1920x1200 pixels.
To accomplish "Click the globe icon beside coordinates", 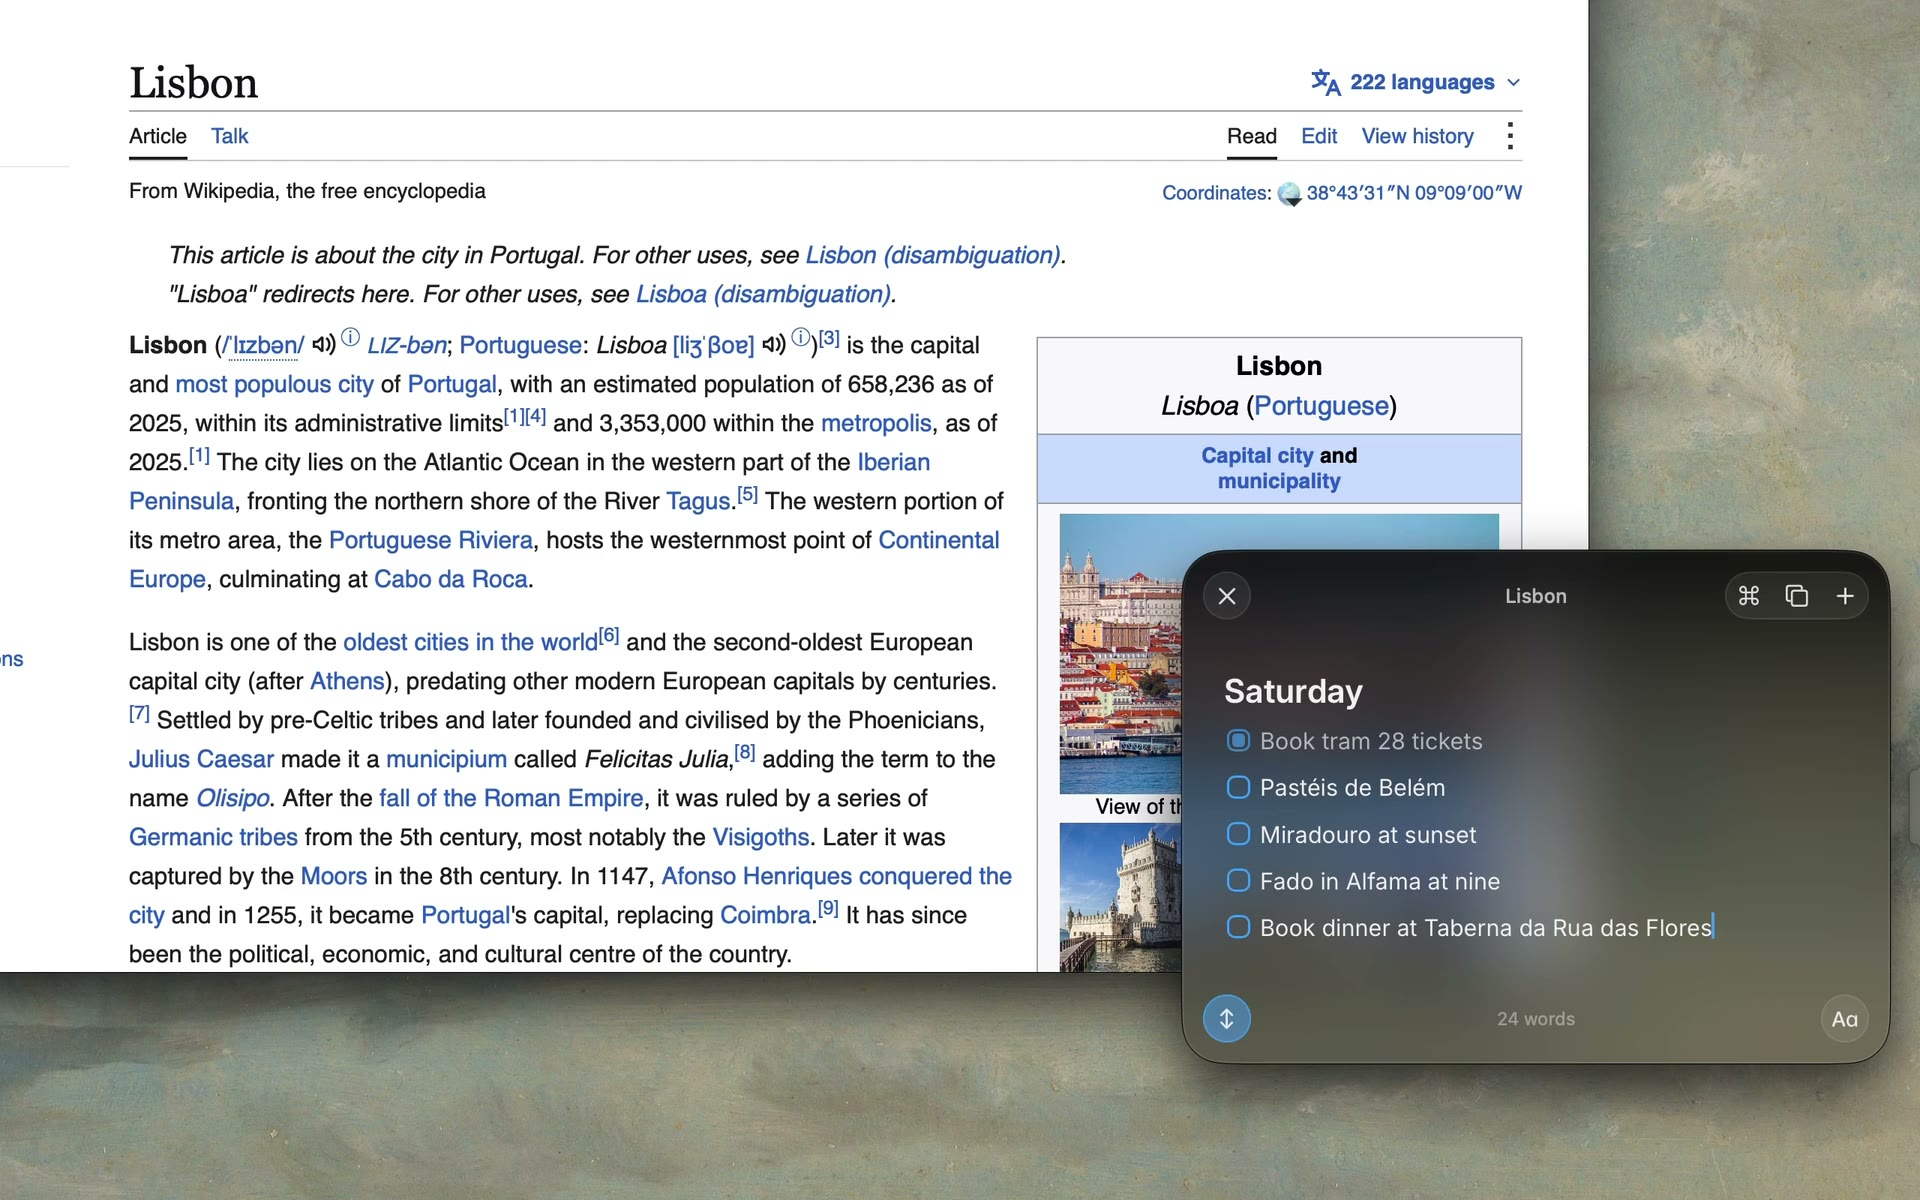I will (1289, 194).
